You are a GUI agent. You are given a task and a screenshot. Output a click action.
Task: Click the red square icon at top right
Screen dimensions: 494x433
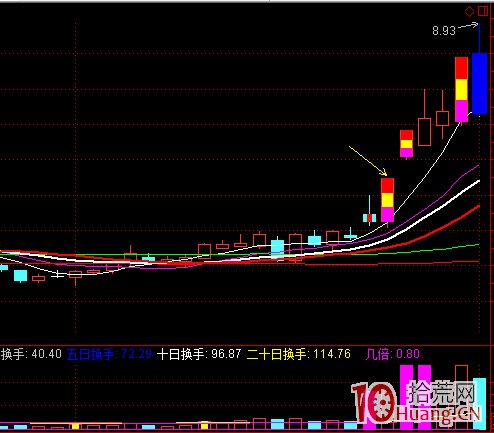[x=483, y=12]
